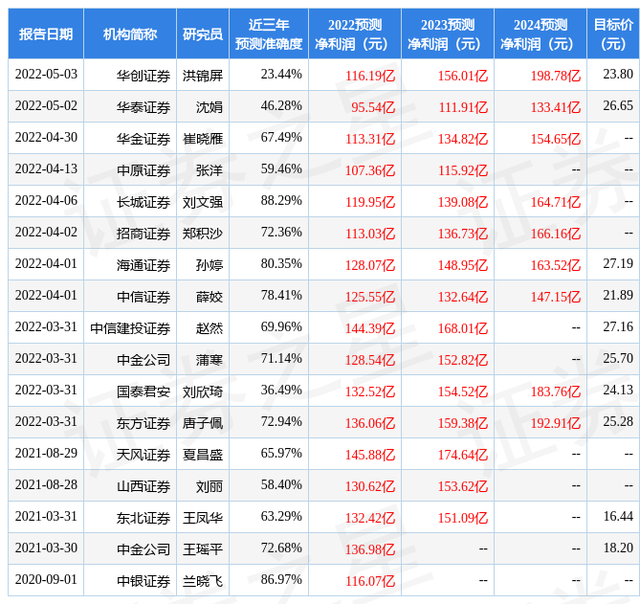Open the 华创证券 institution entry
This screenshot has height=604, width=640.
pos(143,76)
